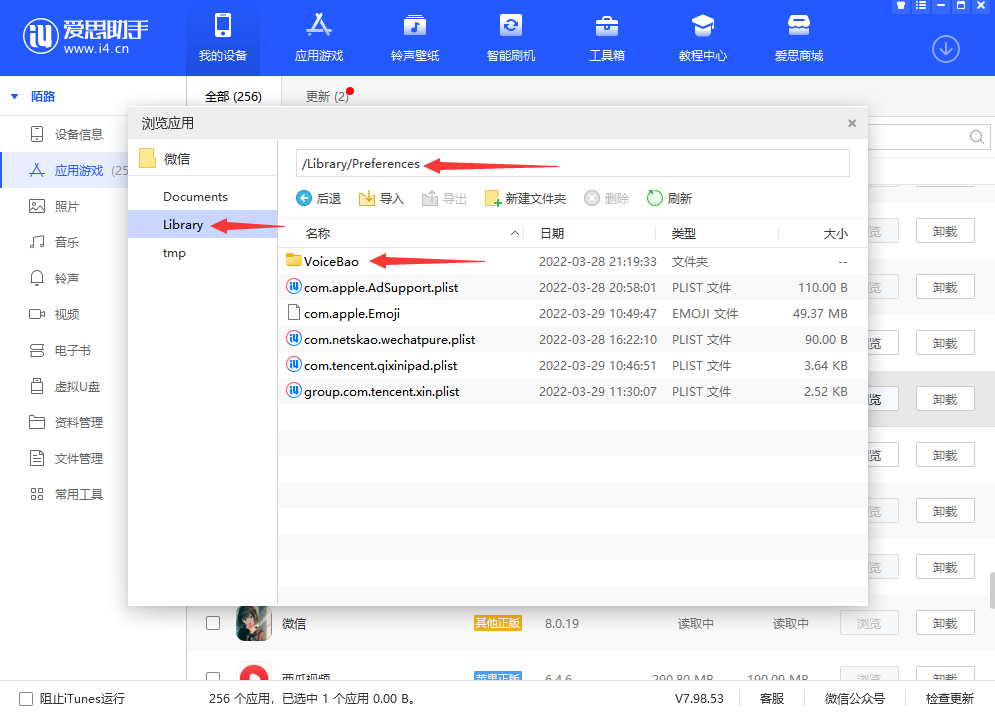
Task: Click the app list vertical scrollbar
Action: click(x=992, y=590)
